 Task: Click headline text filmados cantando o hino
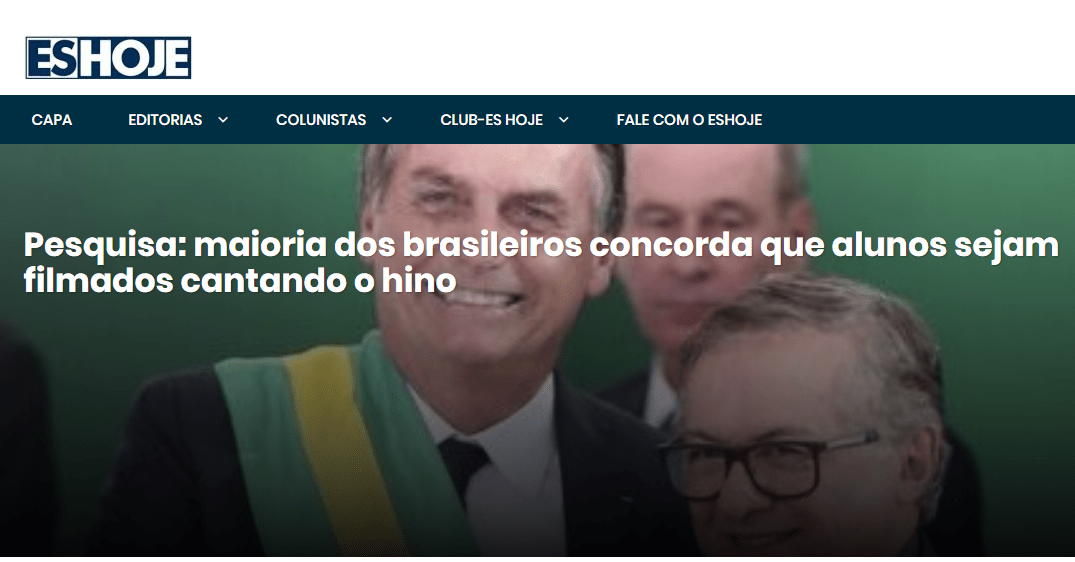(x=240, y=281)
